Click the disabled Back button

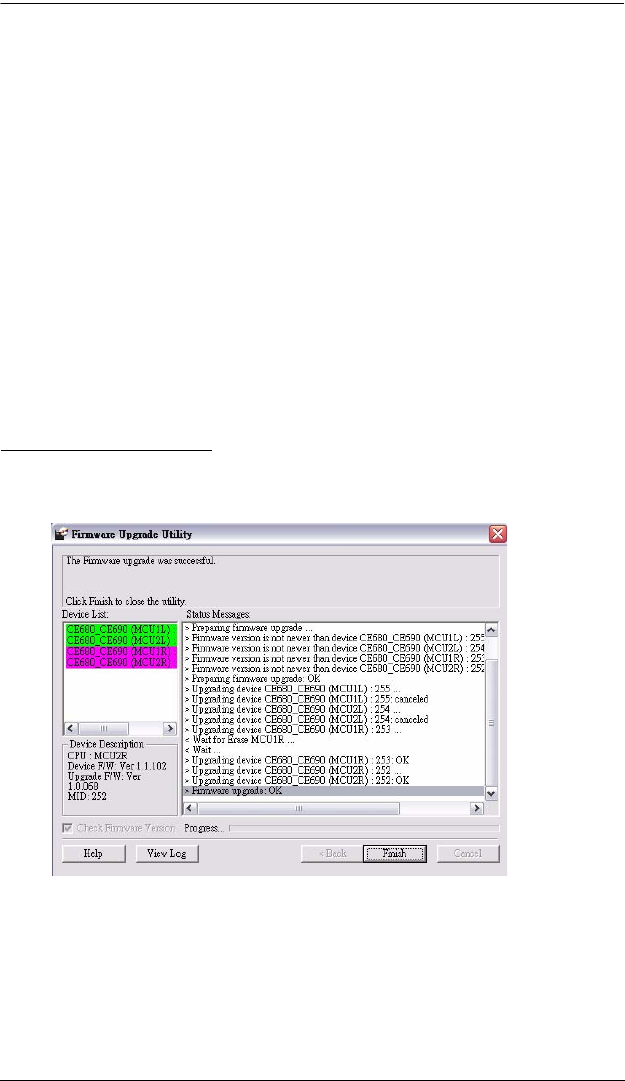(x=333, y=853)
